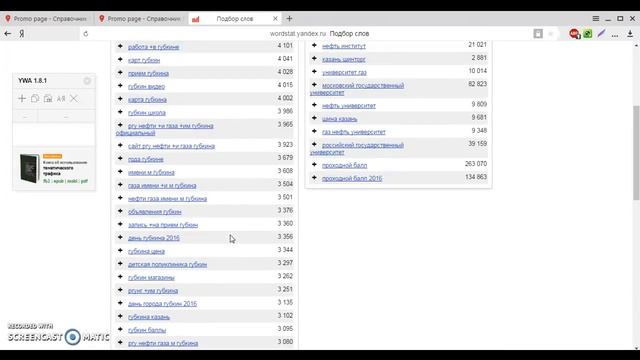Open the 'работа +в губкине' keyword link
640x360 pixels.
[x=153, y=47]
